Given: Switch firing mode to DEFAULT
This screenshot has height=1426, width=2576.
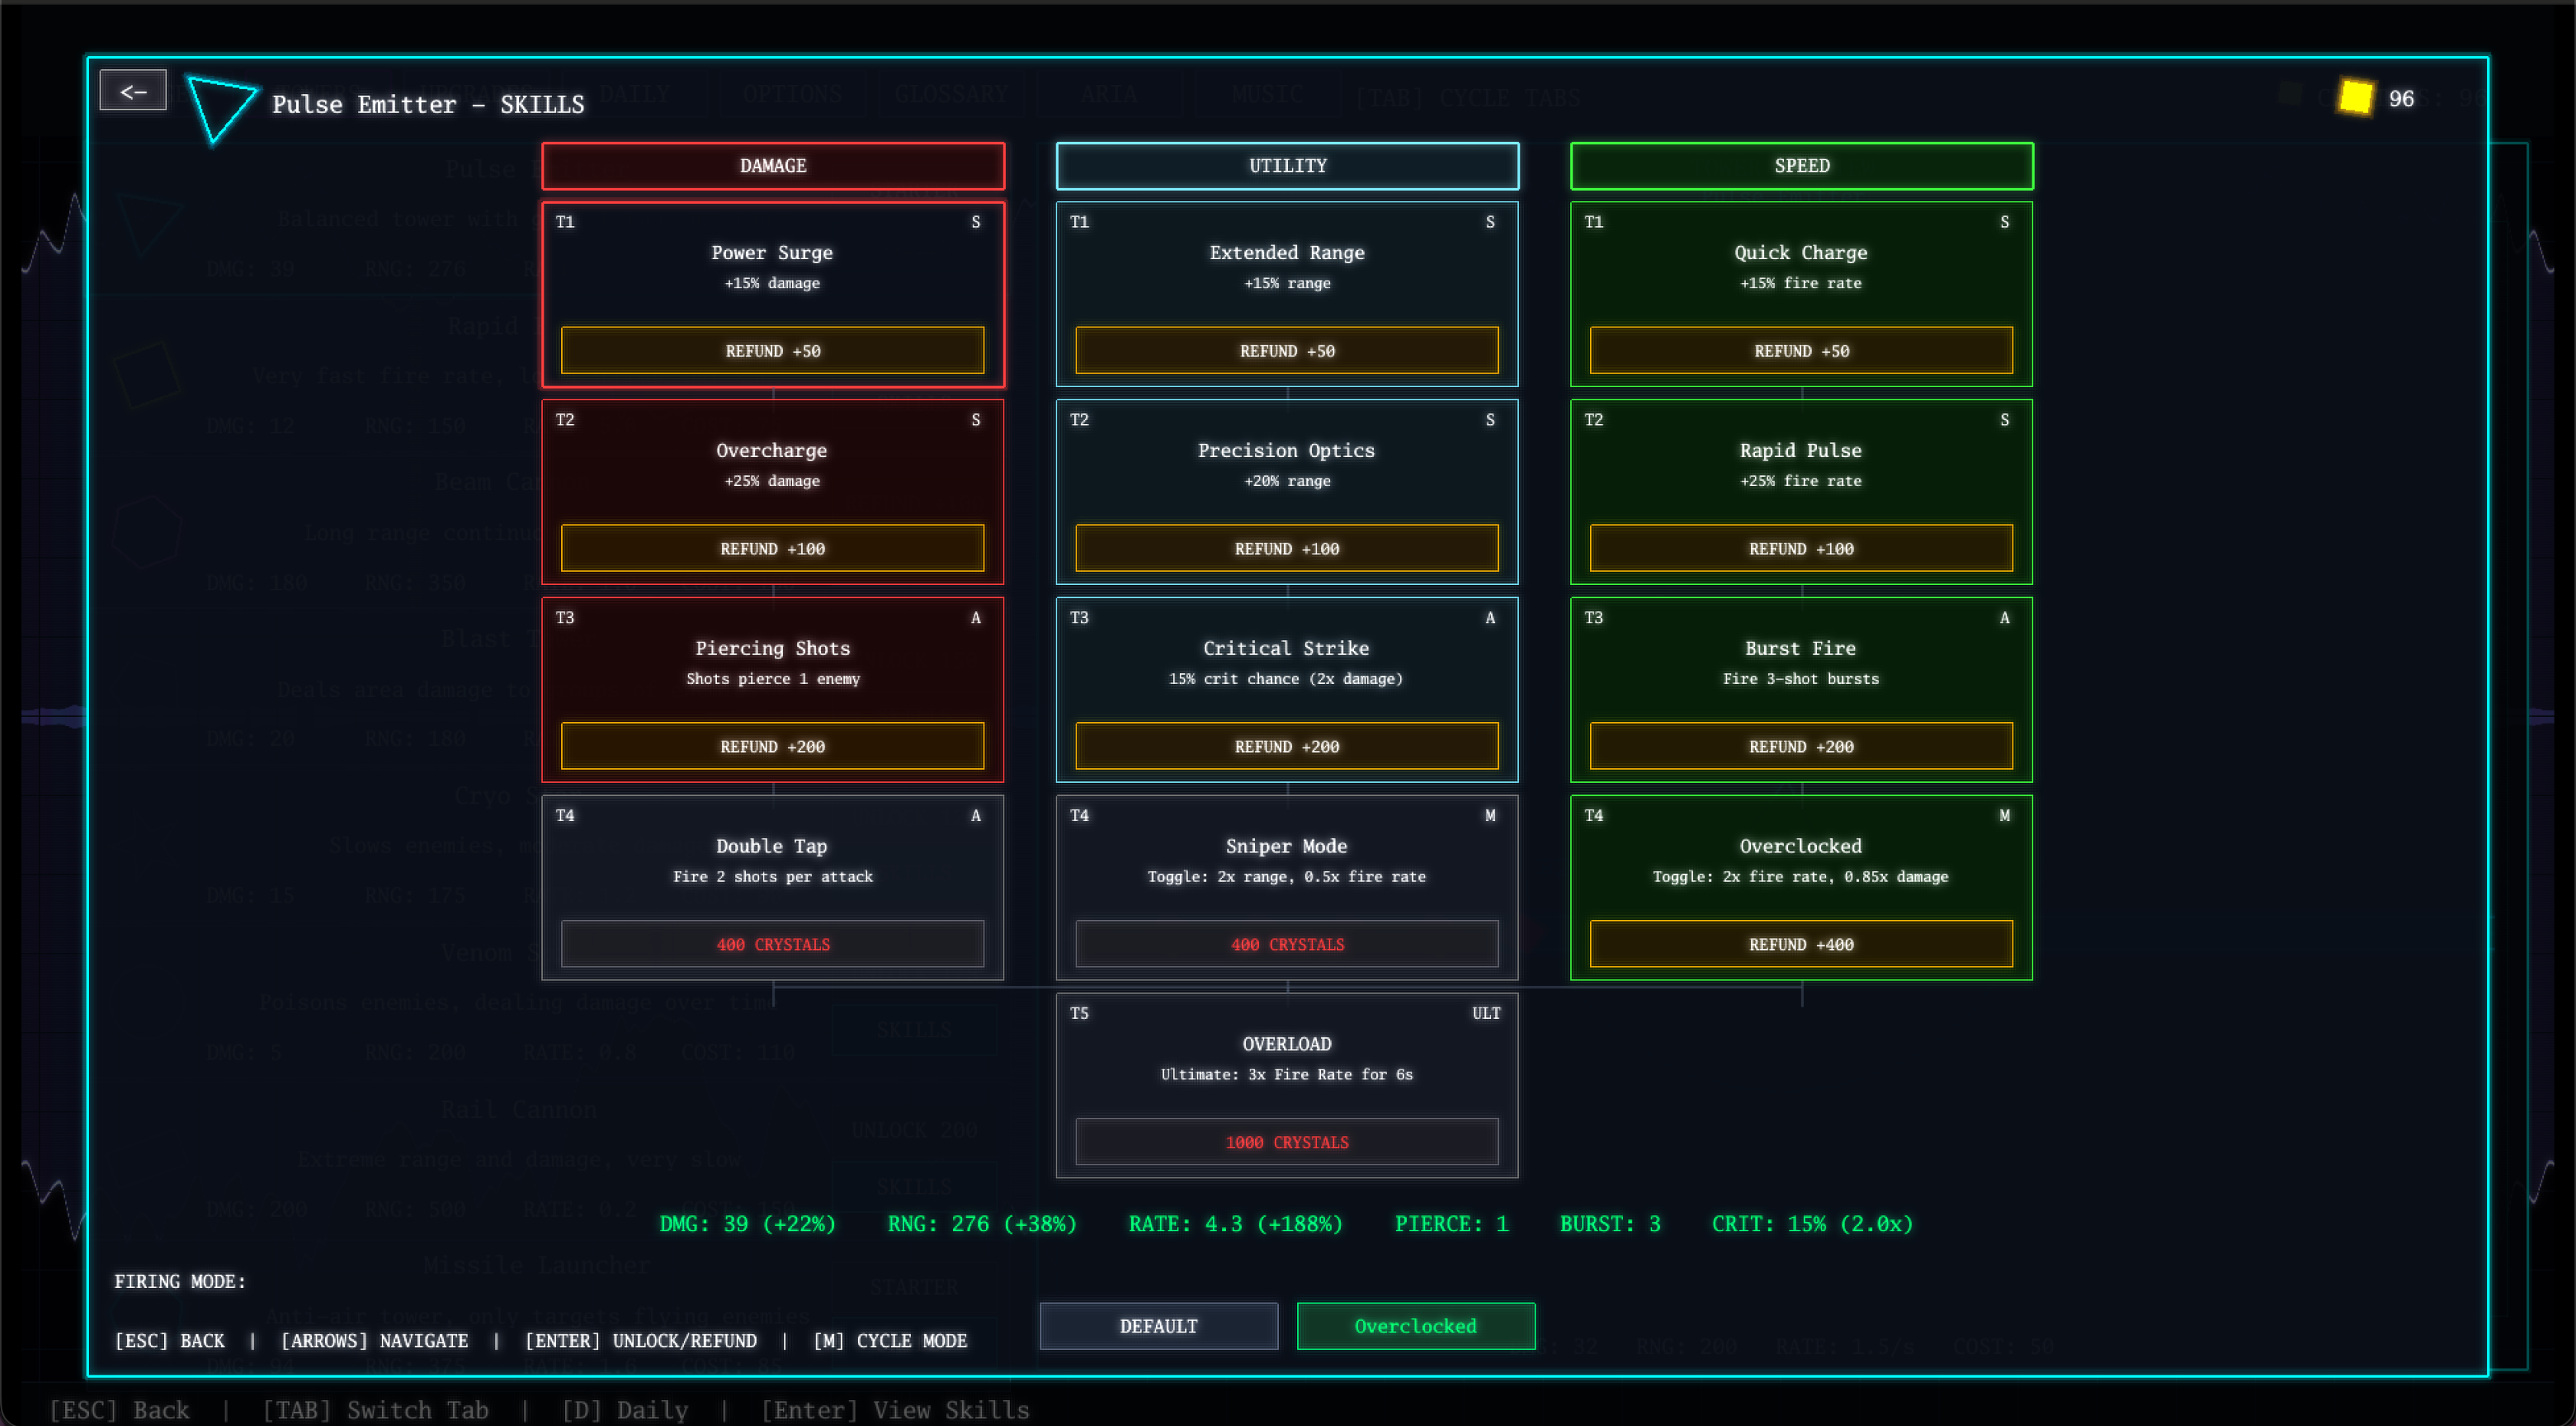Looking at the screenshot, I should 1158,1326.
